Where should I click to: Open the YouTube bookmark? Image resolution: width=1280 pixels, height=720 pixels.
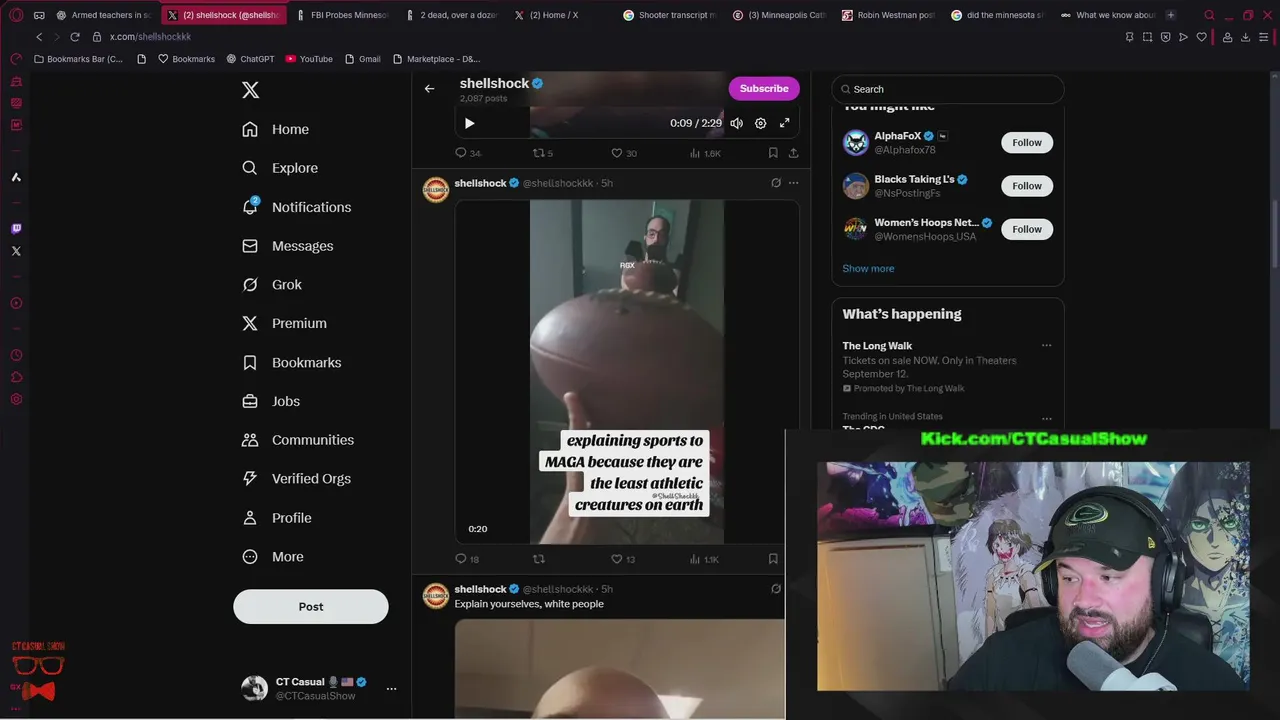(308, 59)
